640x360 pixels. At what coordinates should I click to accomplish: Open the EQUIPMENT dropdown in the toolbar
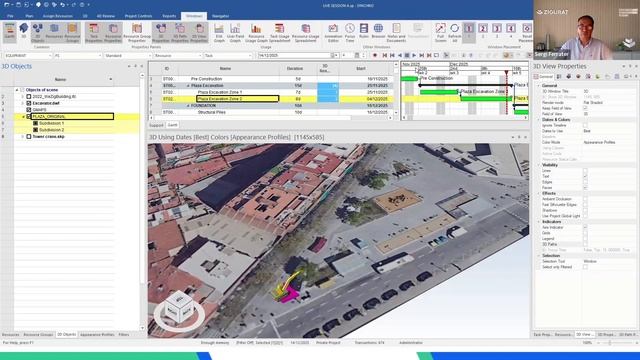(x=28, y=56)
